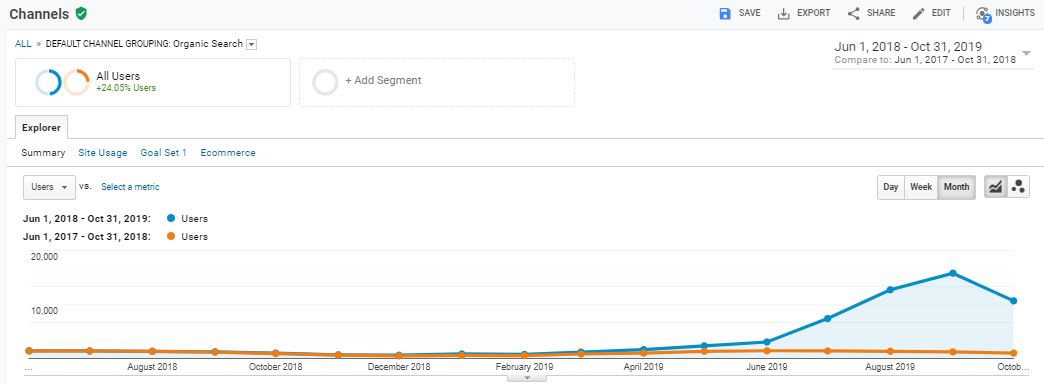
Task: Open the Organic Search channel grouping dropdown
Action: tap(252, 45)
